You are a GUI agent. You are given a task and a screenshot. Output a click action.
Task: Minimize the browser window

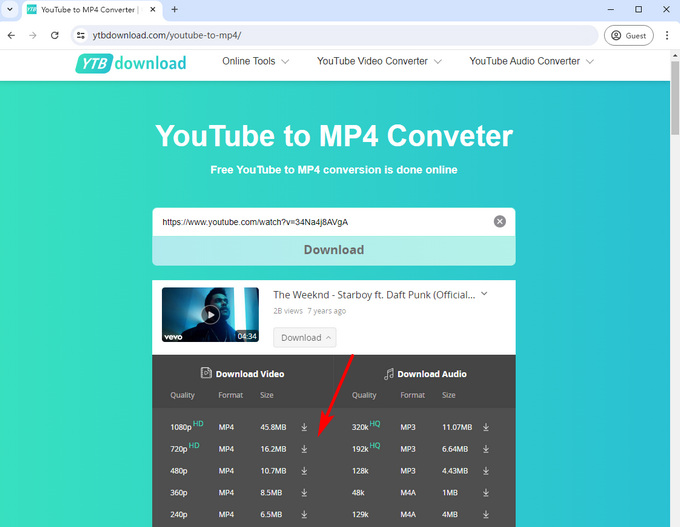click(x=611, y=9)
